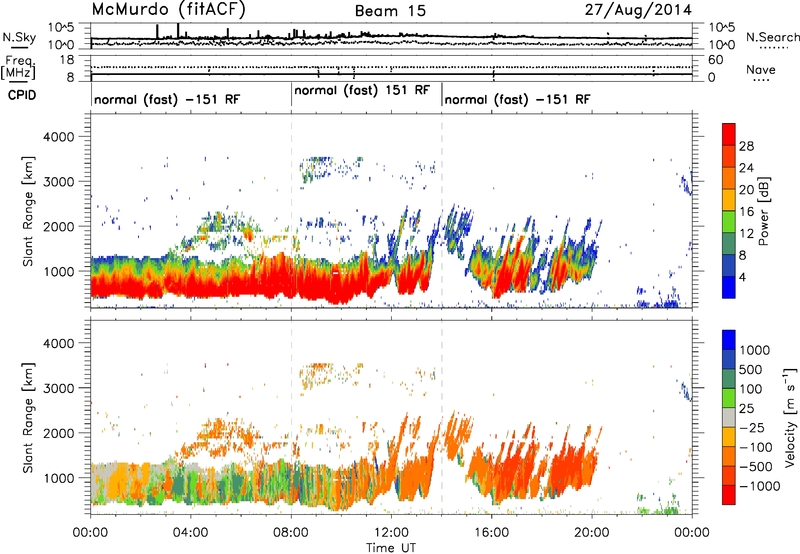This screenshot has width=800, height=554.
Task: Select the "-500" label on the Velocity color bar
Action: pyautogui.click(x=755, y=467)
